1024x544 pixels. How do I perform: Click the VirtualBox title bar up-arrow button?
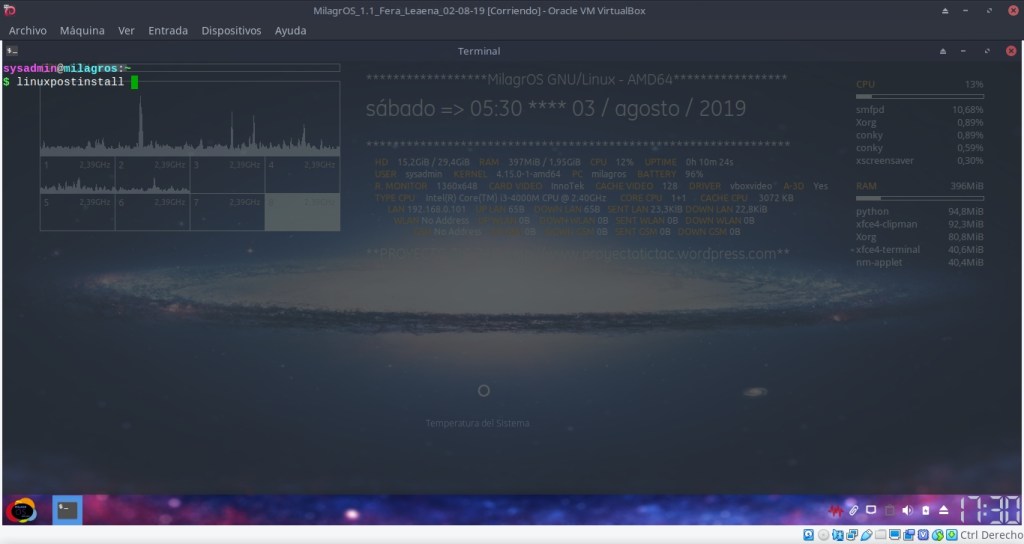point(945,10)
